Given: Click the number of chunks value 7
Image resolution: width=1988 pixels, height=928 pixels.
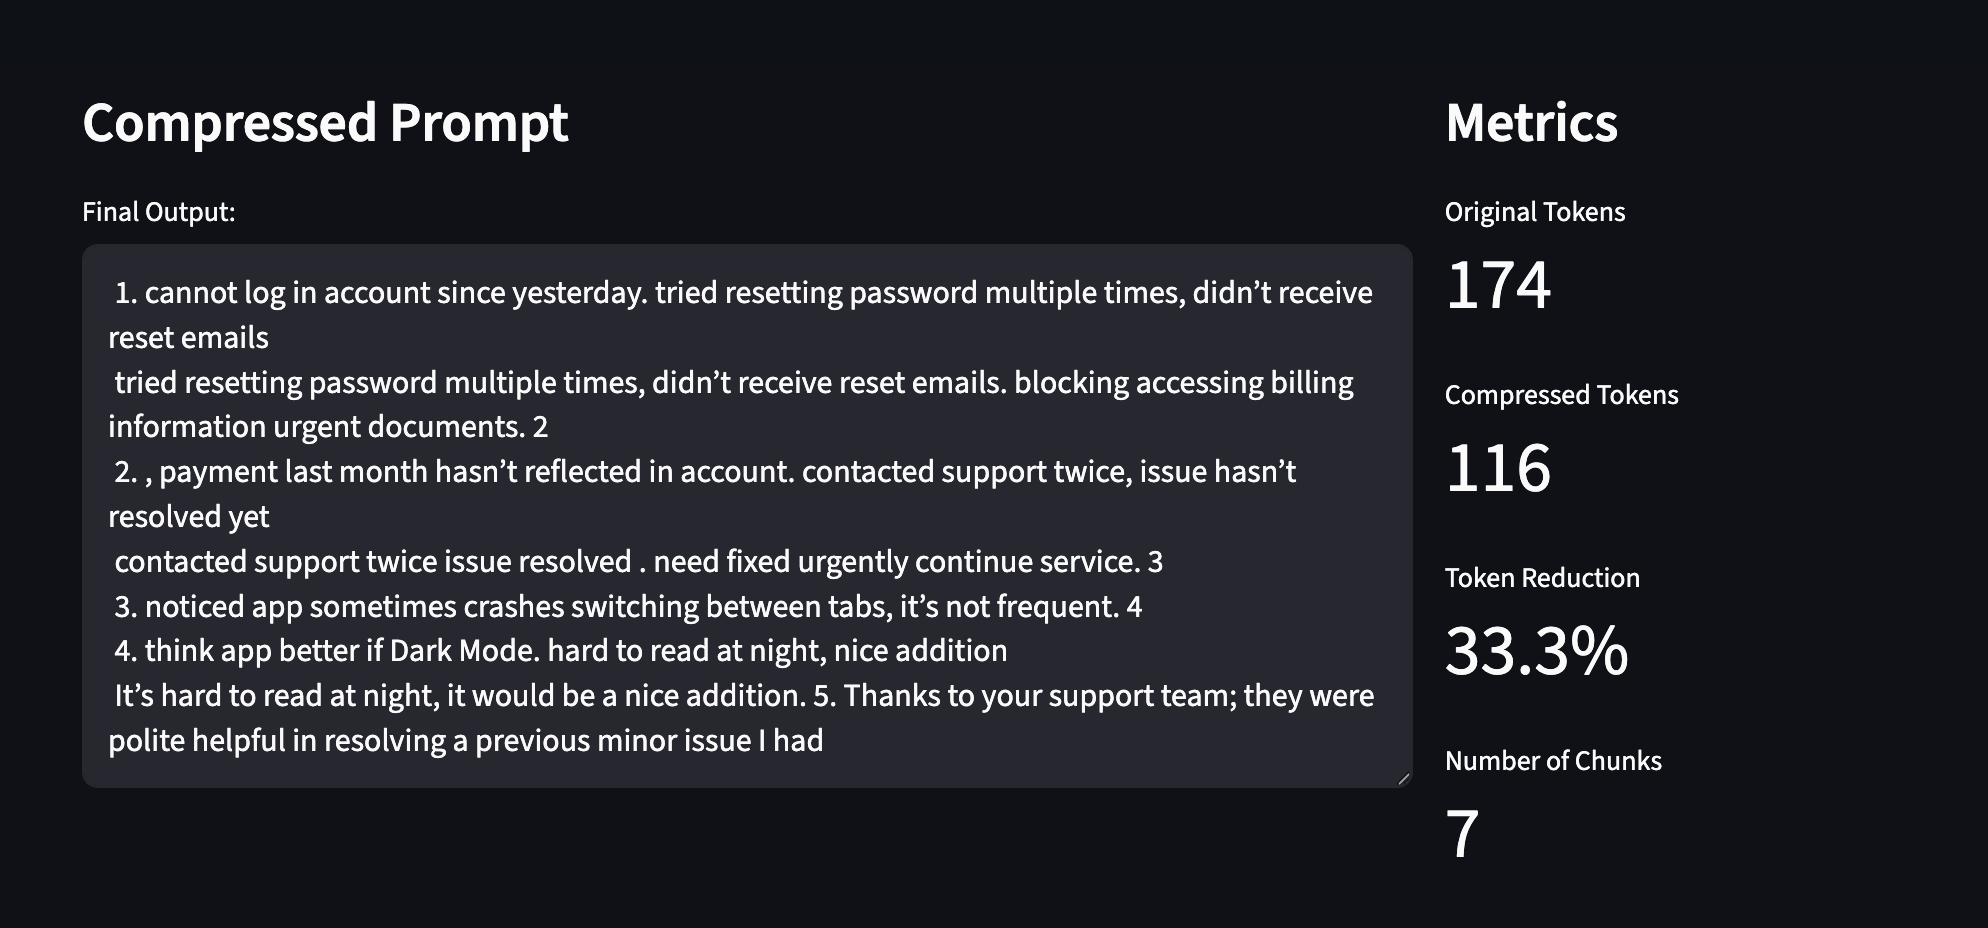Looking at the screenshot, I should [x=1462, y=834].
